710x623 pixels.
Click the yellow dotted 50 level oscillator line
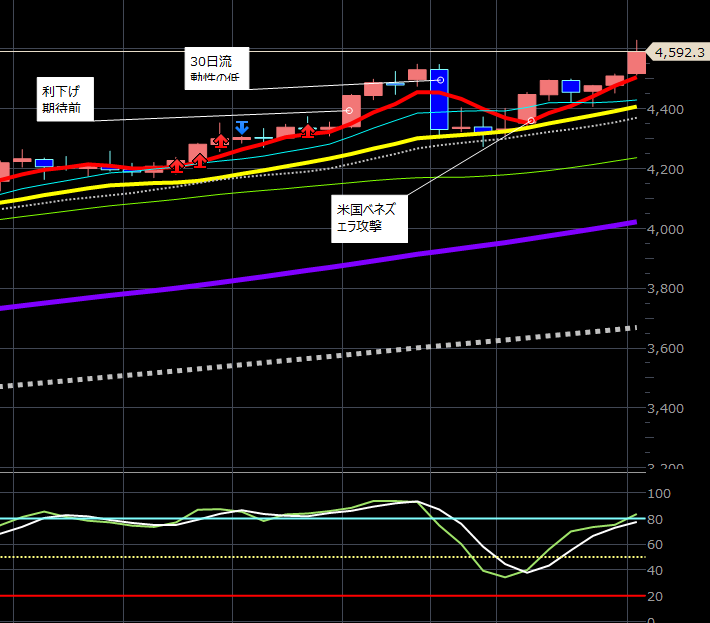click(300, 557)
